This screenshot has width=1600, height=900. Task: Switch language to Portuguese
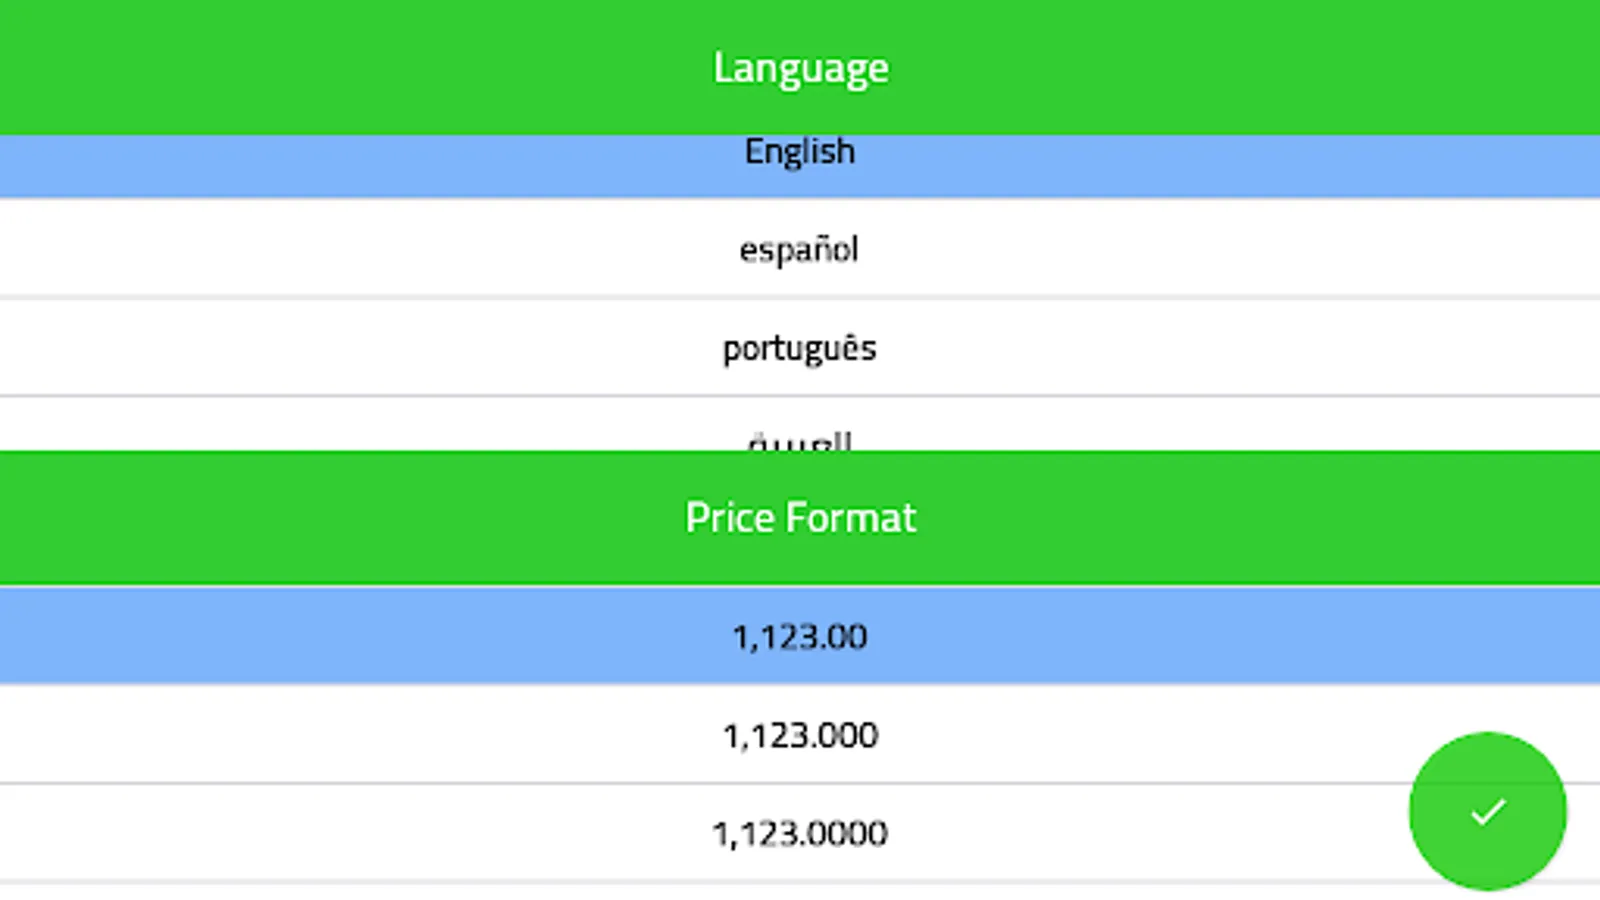[x=799, y=347]
